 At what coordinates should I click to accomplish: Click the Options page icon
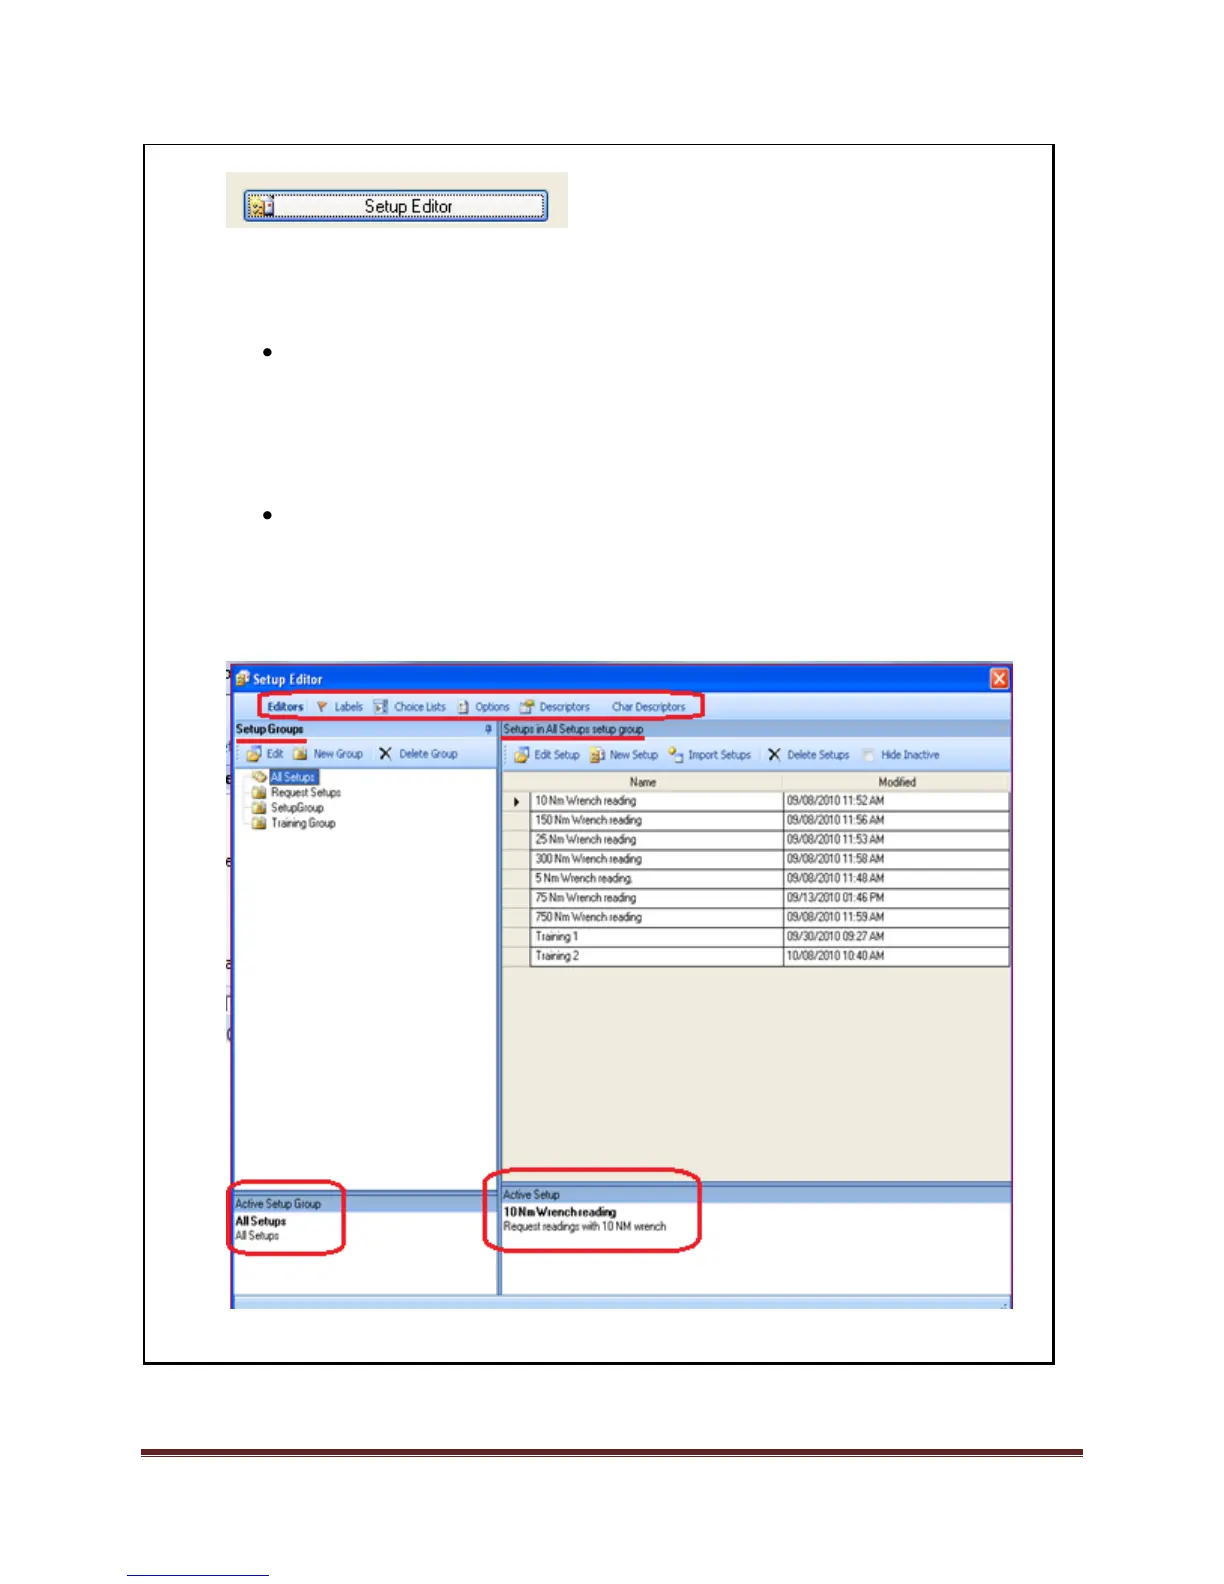463,707
